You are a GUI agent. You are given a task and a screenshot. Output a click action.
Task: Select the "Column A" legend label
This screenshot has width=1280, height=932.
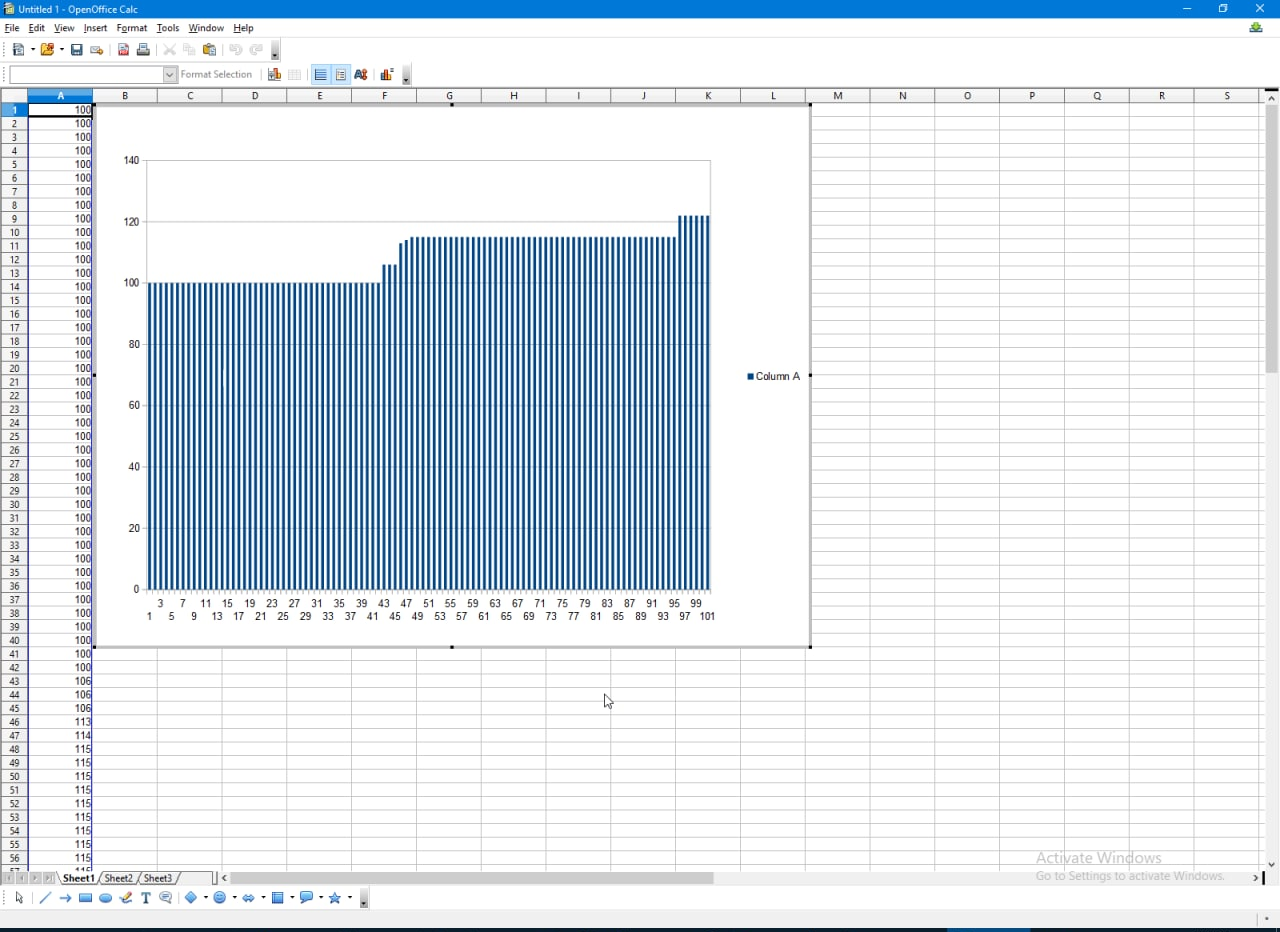coord(778,377)
